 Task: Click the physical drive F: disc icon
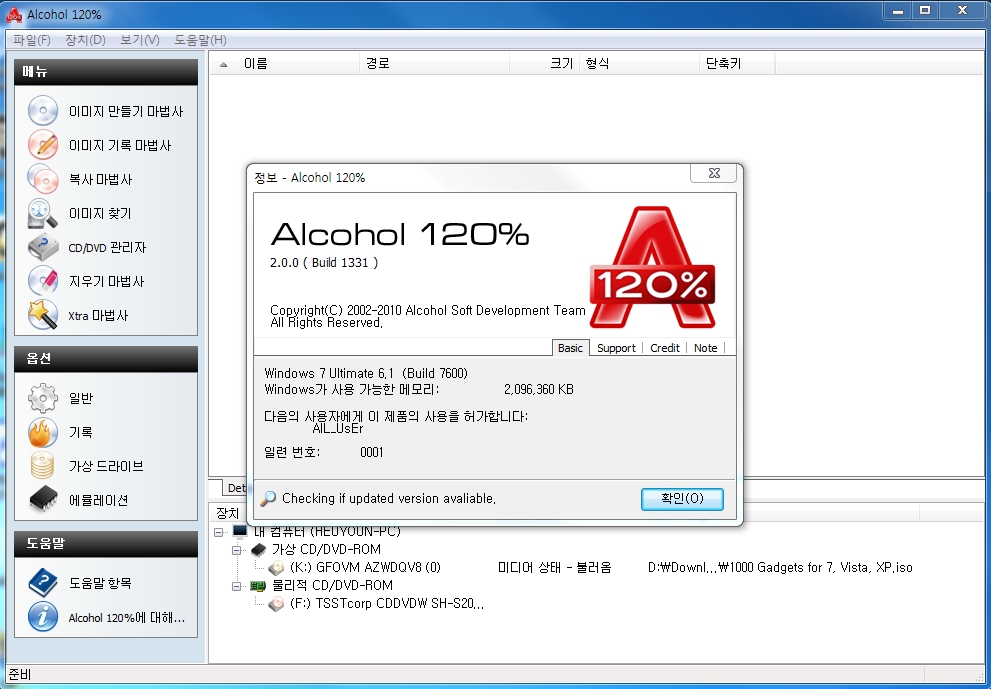[x=276, y=604]
